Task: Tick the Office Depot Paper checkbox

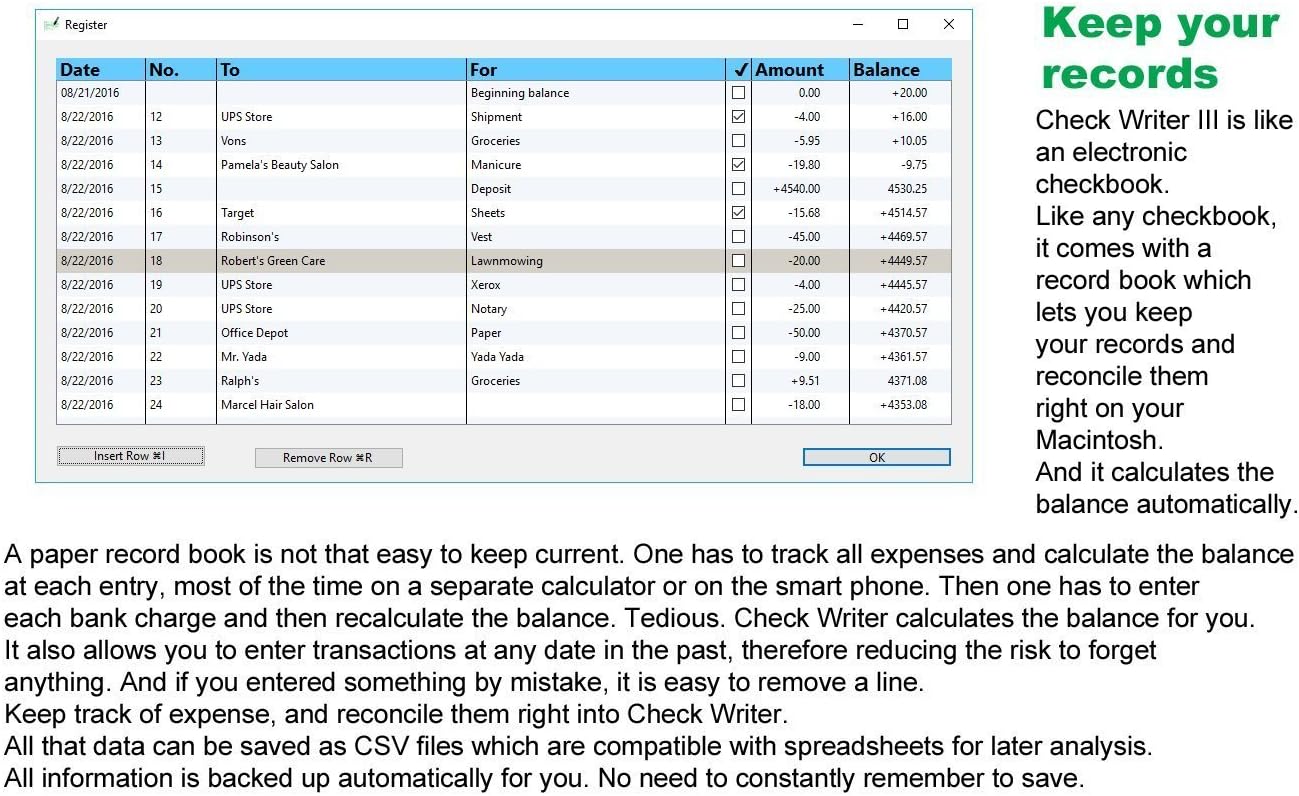Action: pos(738,333)
